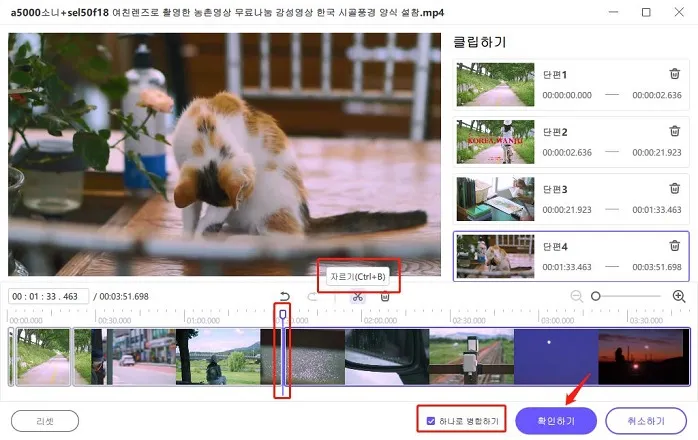Click the sunset frame in timeline

point(643,357)
